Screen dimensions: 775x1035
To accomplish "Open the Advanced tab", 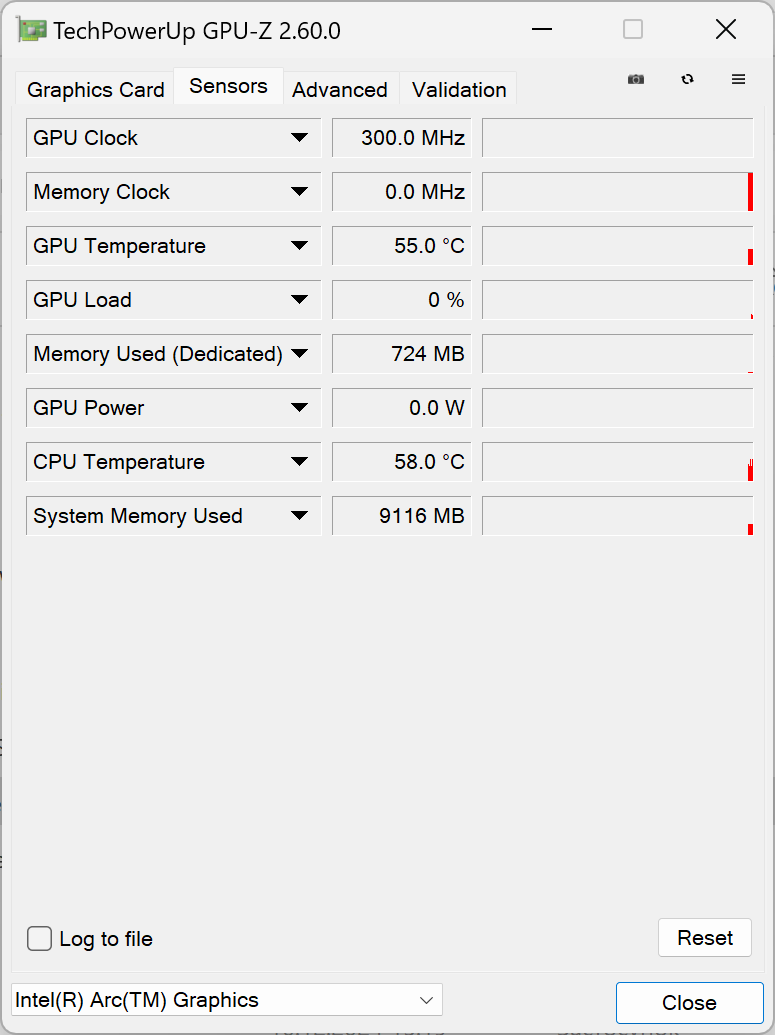I will coord(340,90).
